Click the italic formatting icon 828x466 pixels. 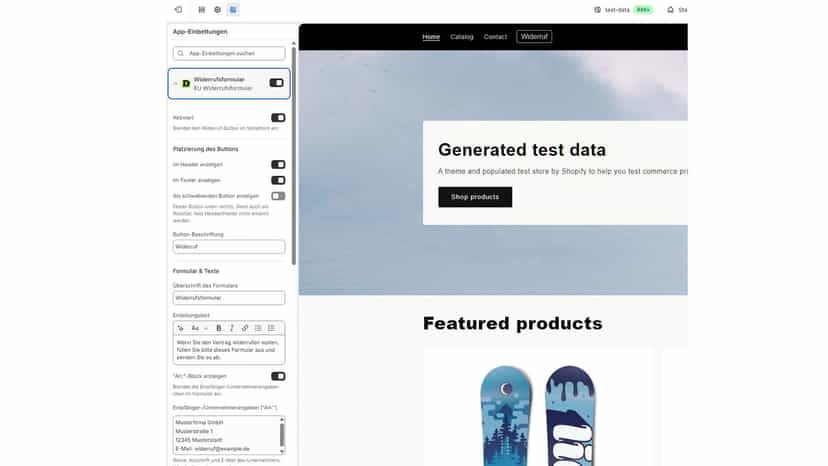(232, 328)
